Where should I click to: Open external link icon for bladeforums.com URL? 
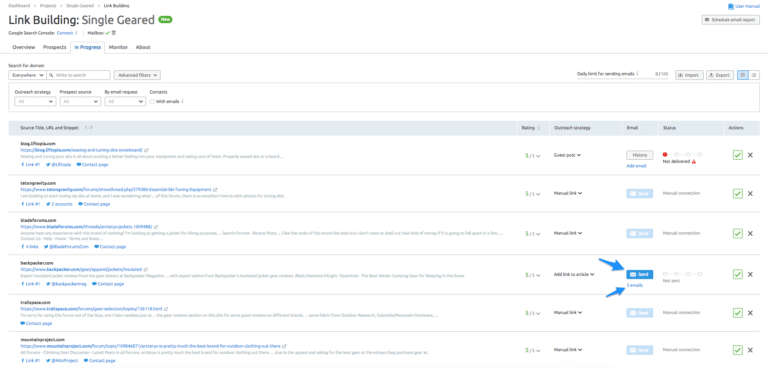click(156, 227)
